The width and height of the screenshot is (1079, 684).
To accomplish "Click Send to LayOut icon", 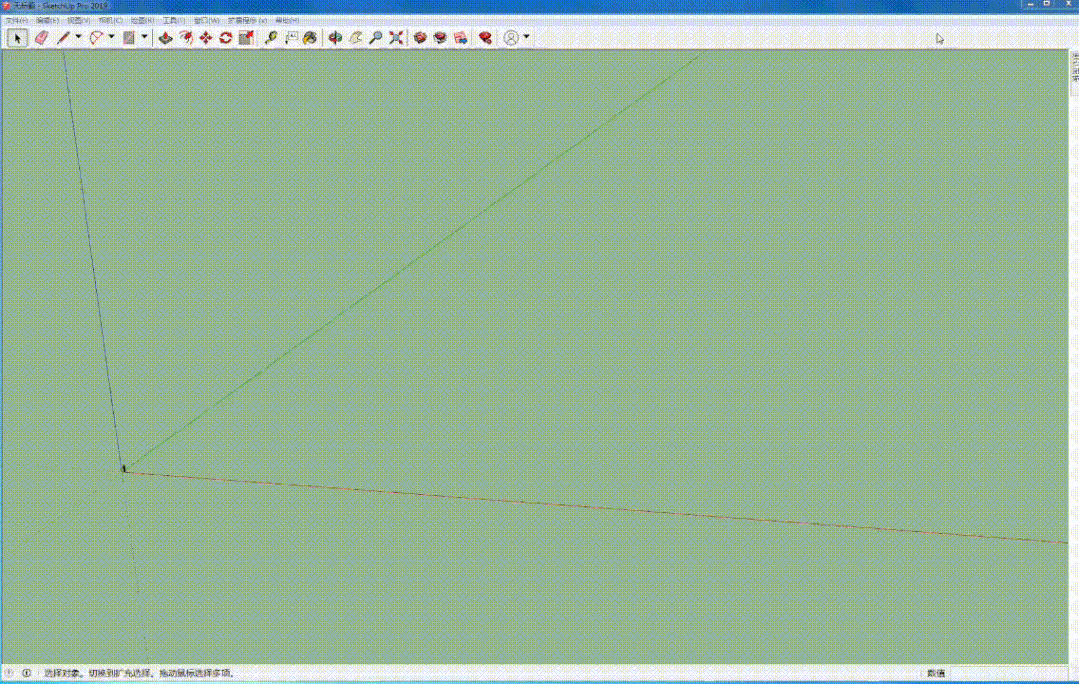I will coord(460,38).
